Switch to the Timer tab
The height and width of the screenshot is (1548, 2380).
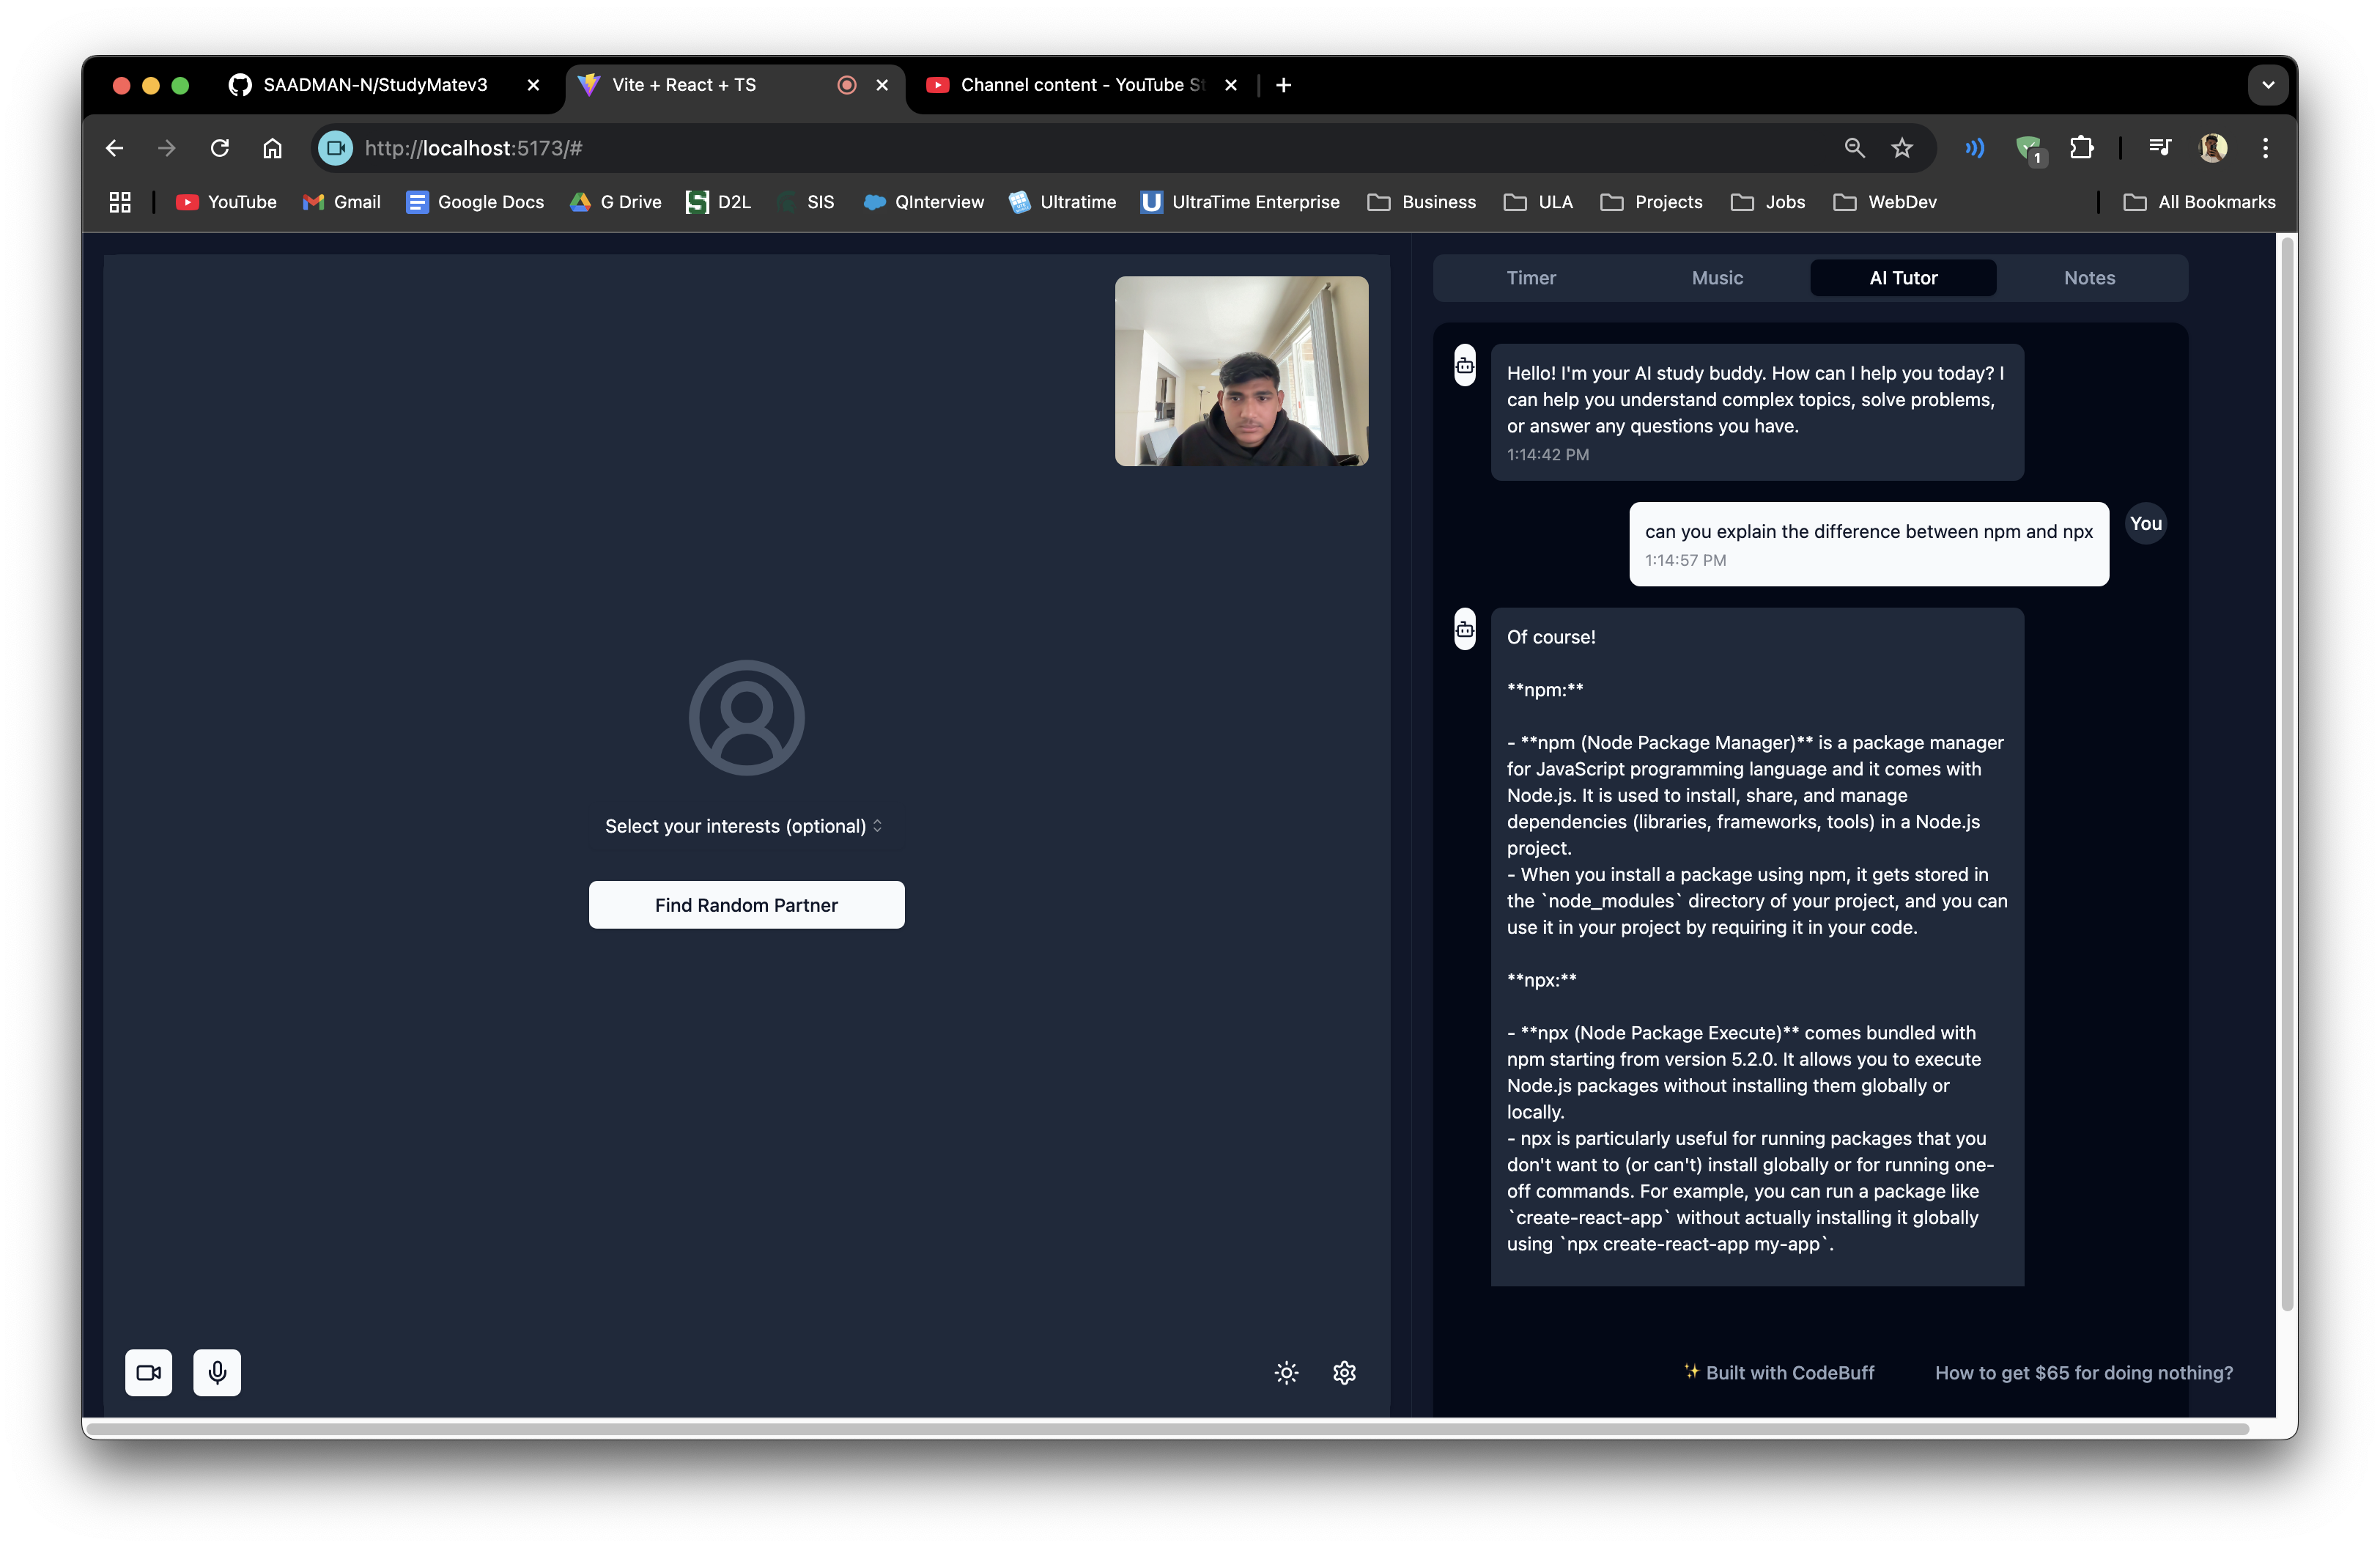point(1530,278)
